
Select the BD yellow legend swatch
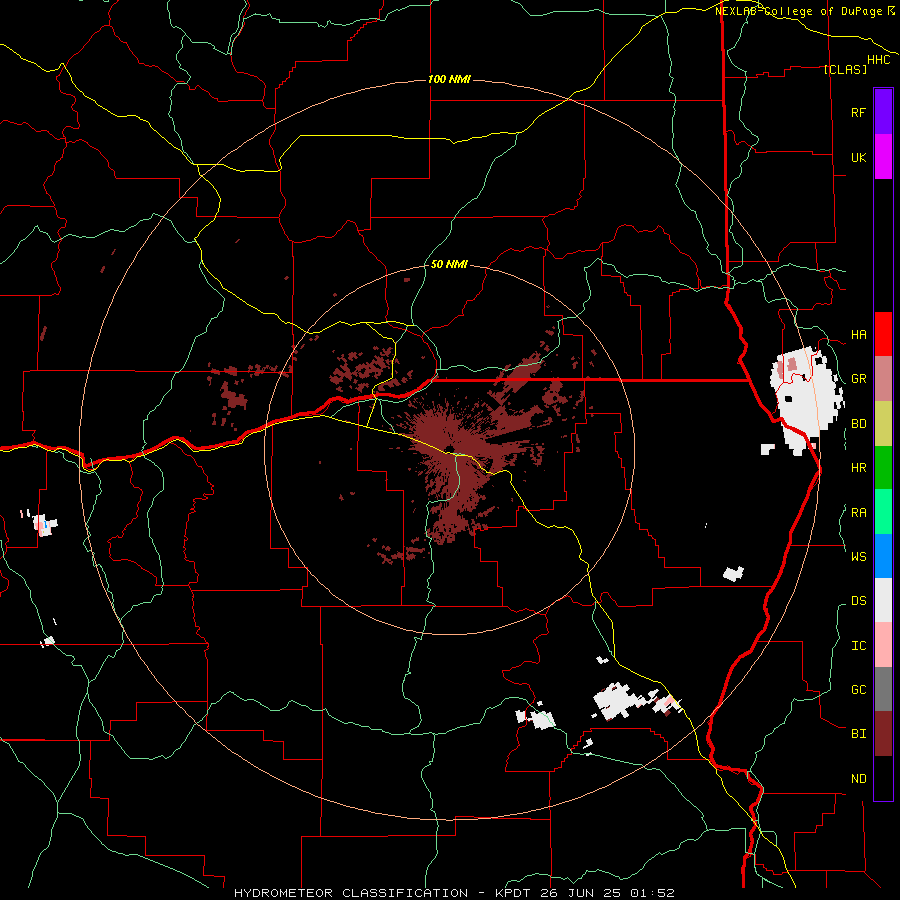pos(883,423)
